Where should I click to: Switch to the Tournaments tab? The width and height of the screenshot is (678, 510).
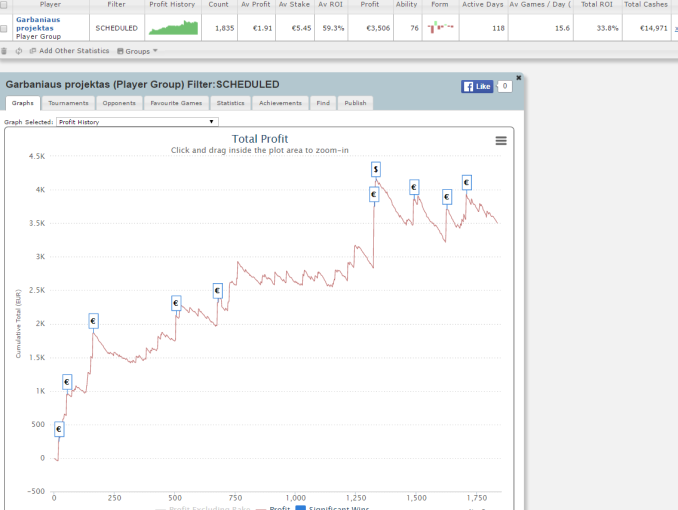[68, 102]
